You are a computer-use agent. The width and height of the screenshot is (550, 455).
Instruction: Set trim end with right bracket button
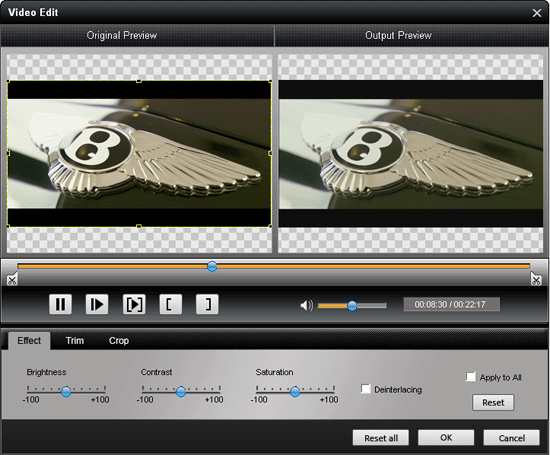(x=207, y=304)
